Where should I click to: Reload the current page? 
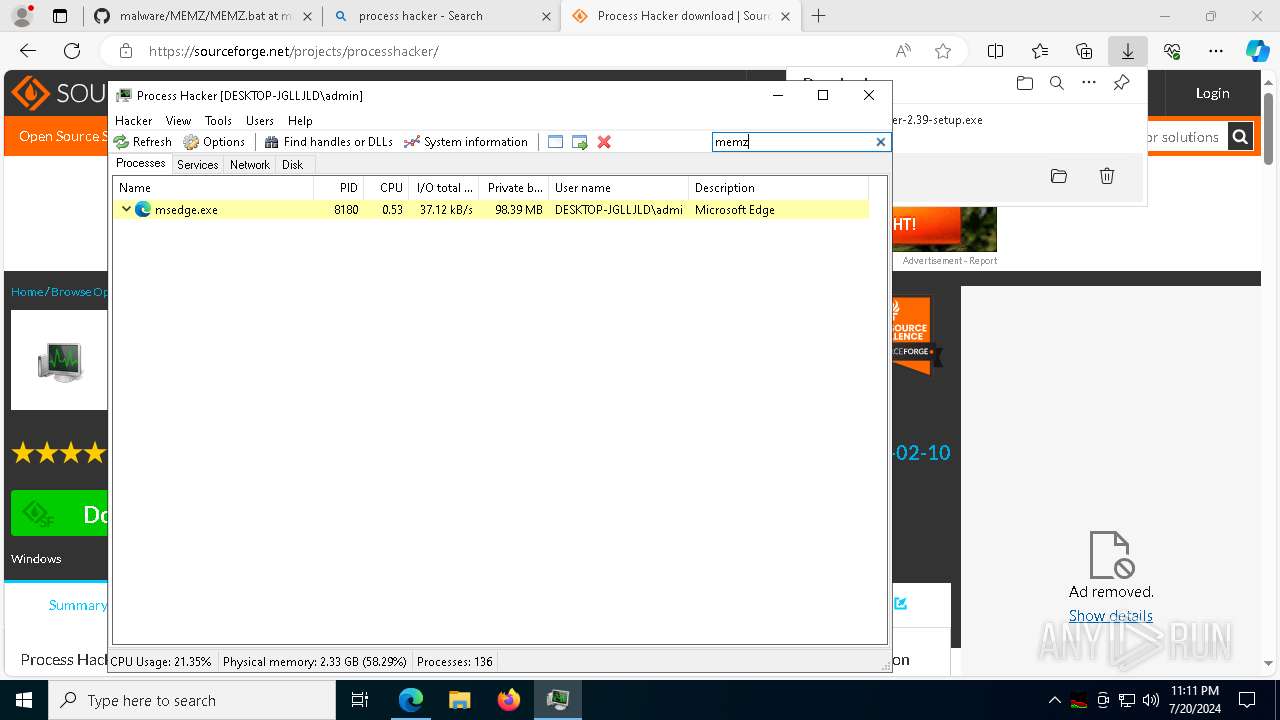(x=72, y=51)
